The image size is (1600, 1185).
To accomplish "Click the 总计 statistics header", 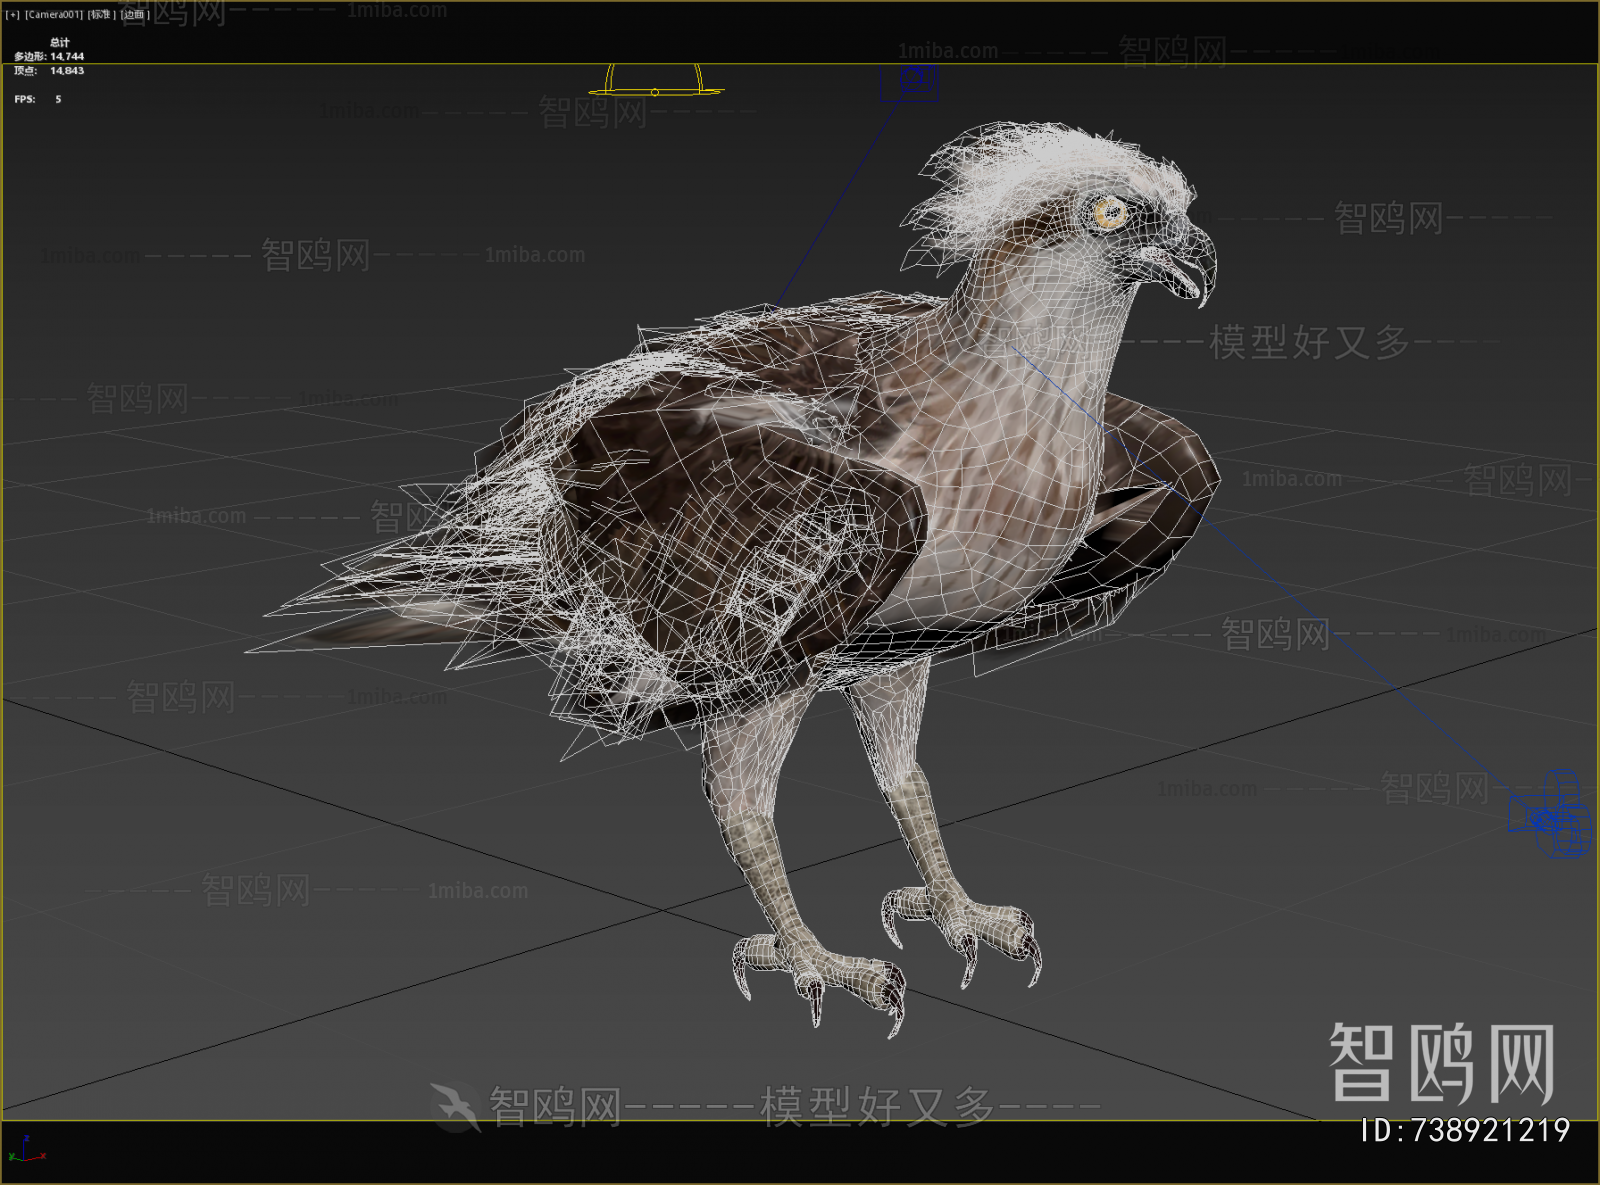I will point(60,43).
